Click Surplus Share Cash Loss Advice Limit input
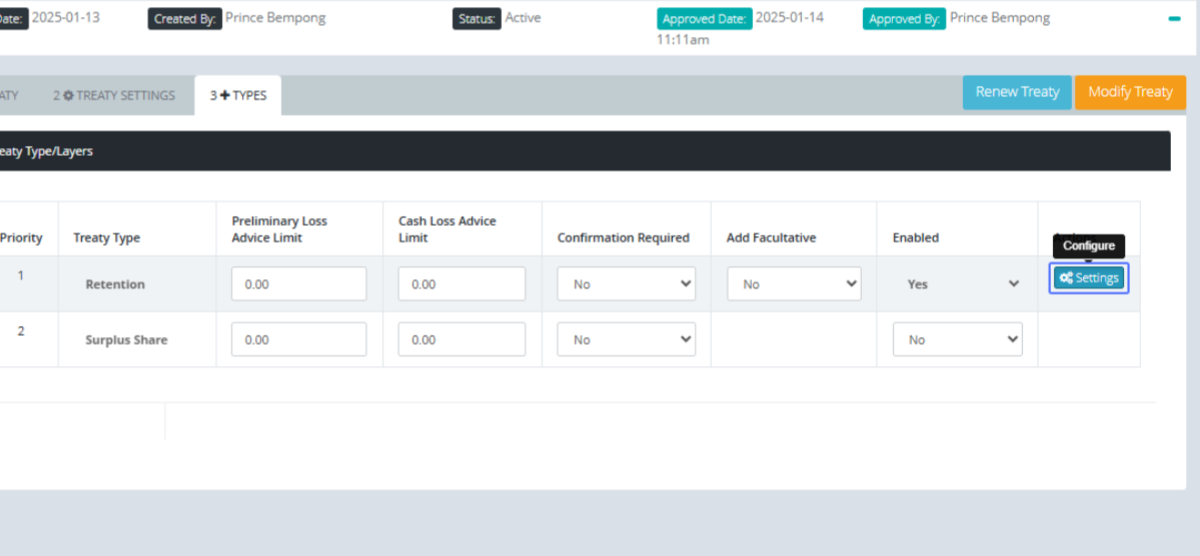The image size is (1200, 556). 461,340
